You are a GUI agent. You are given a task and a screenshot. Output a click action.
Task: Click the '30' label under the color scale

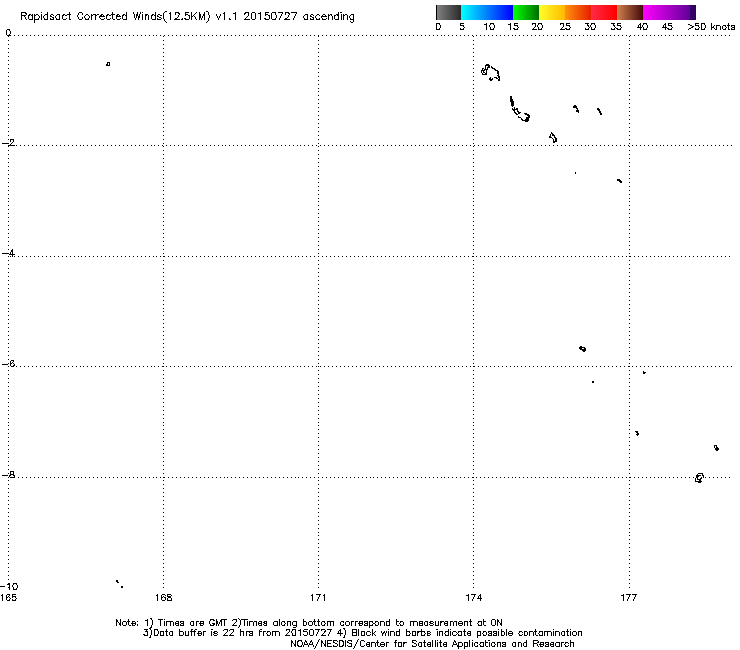[x=590, y=27]
